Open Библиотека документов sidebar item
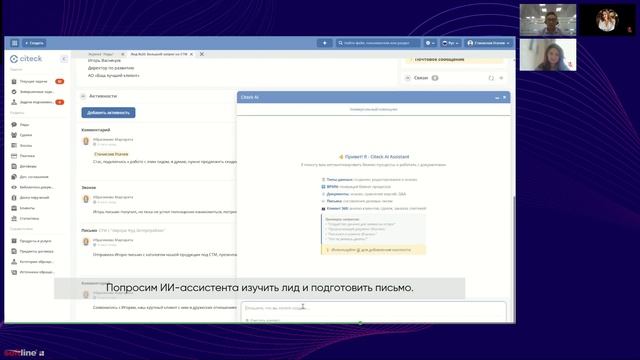The height and width of the screenshot is (360, 640). point(37,187)
